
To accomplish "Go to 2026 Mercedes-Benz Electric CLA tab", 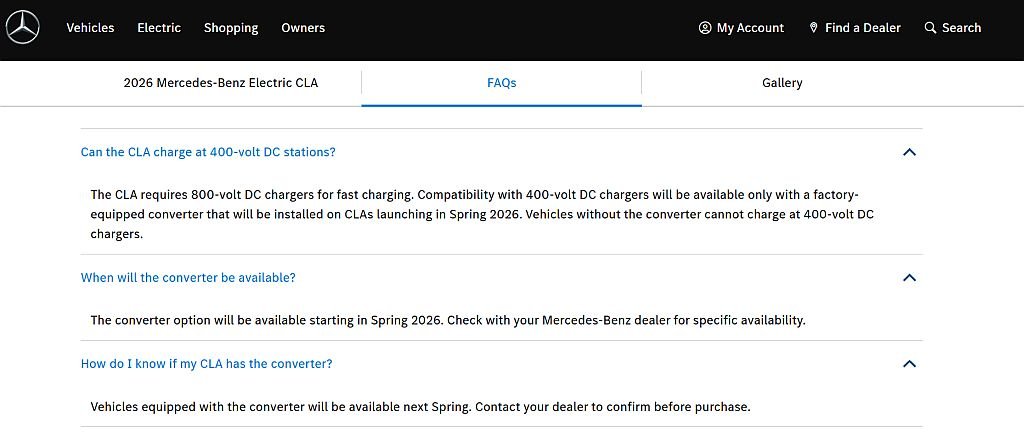I will (x=221, y=83).
